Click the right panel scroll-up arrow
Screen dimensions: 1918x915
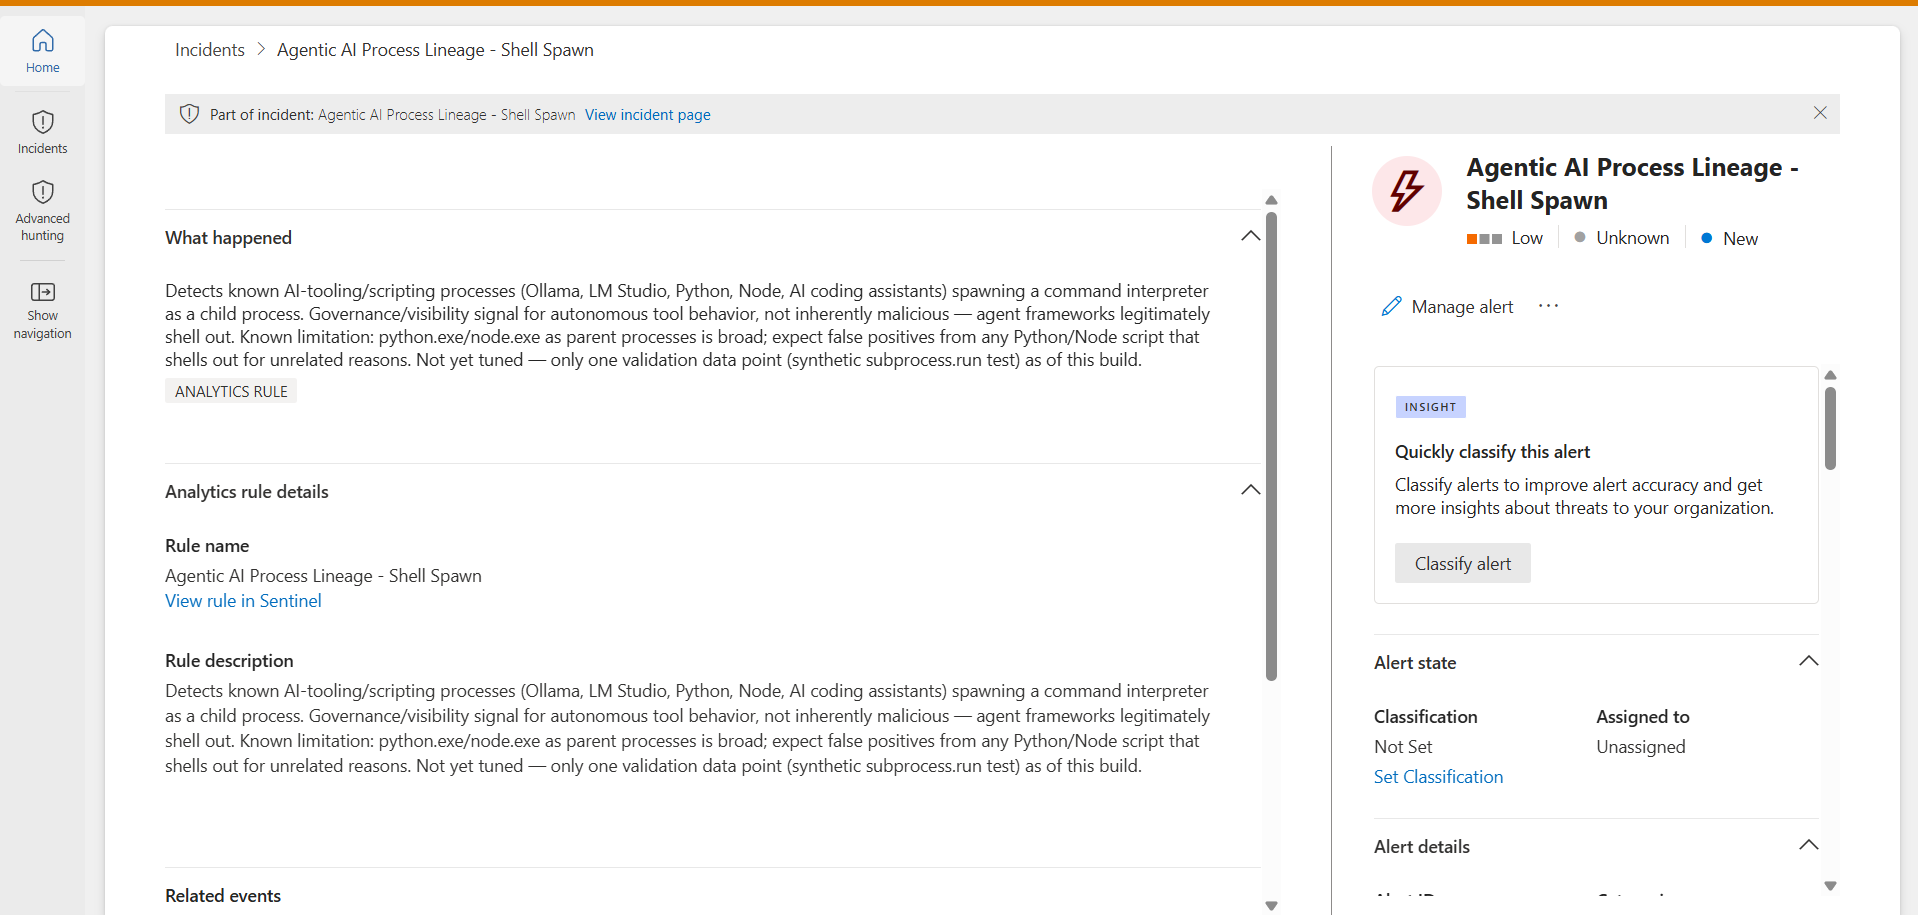coord(1830,375)
